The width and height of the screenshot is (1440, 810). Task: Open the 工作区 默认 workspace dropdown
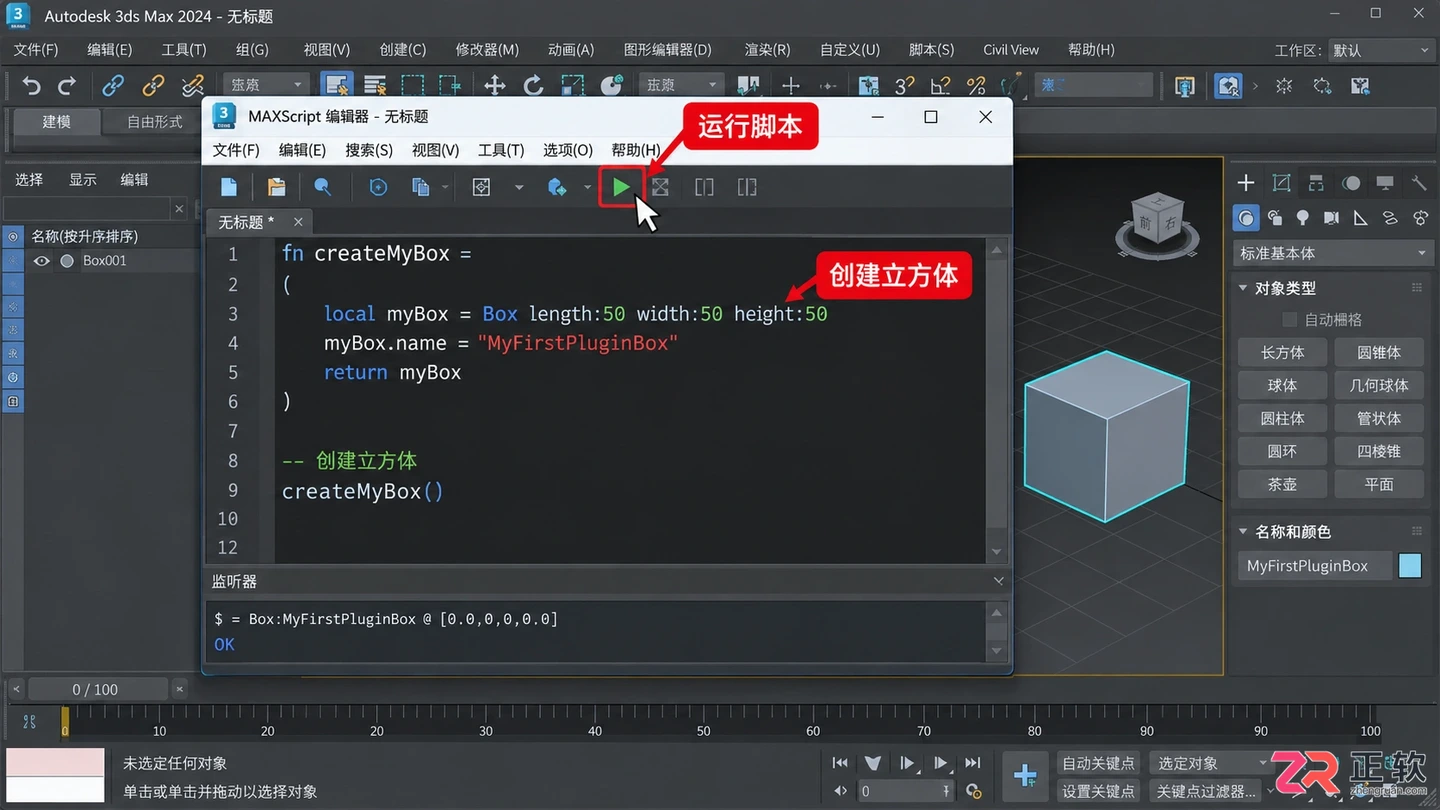point(1381,50)
